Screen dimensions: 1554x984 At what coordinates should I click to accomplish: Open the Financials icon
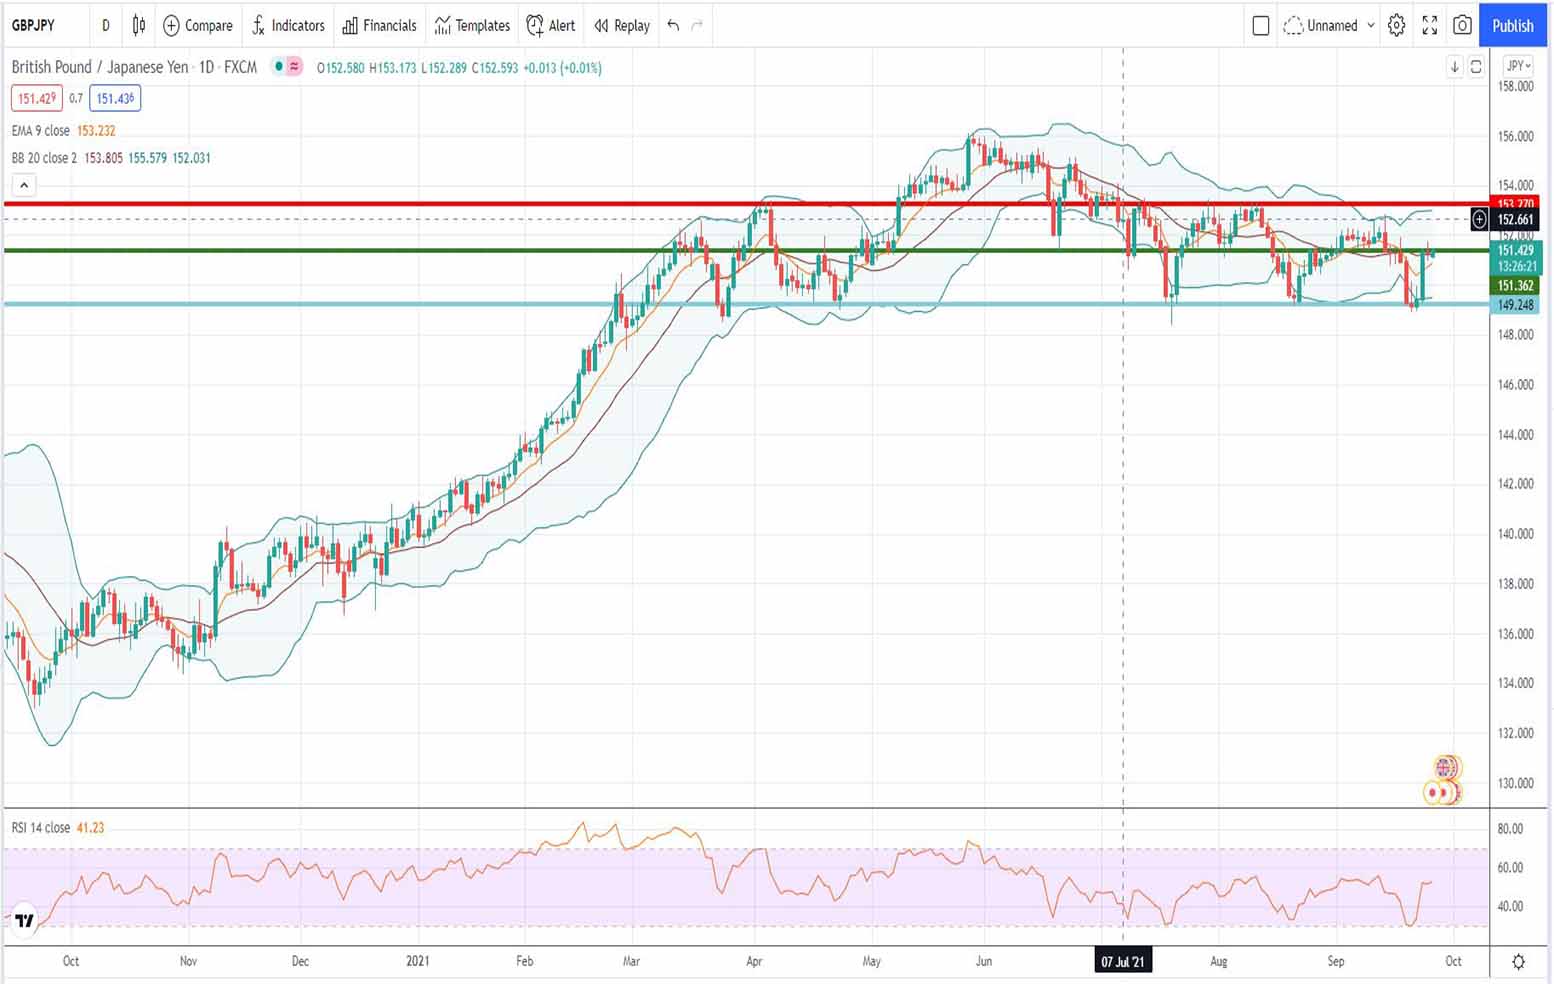tap(379, 26)
